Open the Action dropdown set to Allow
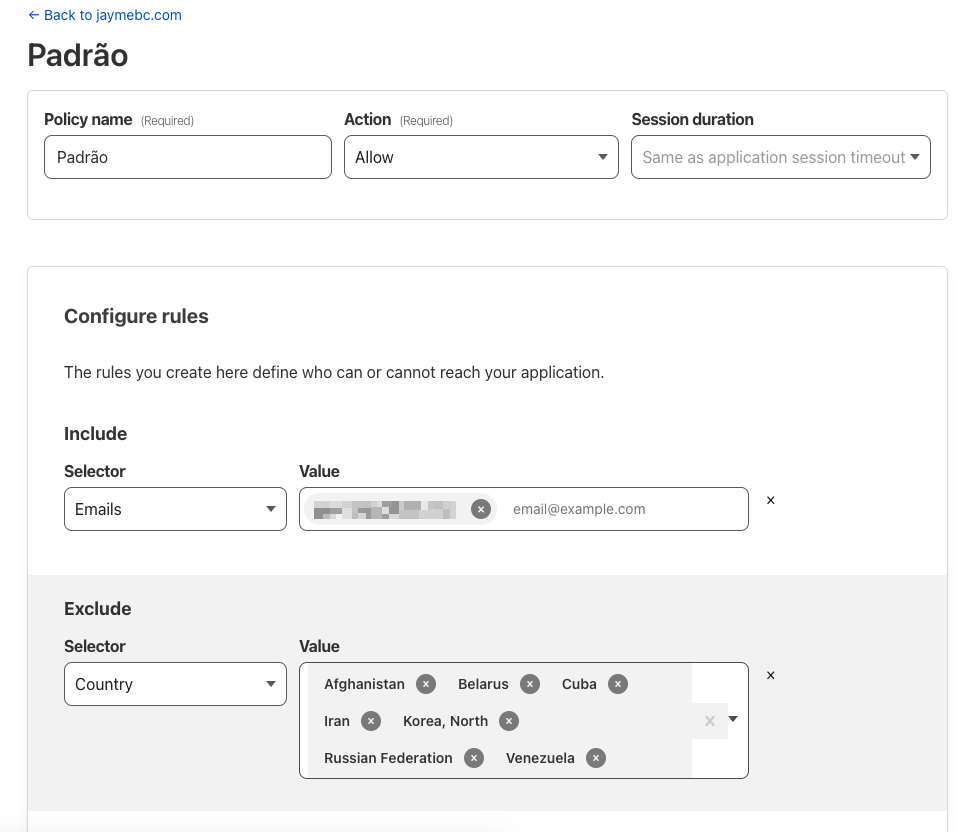 coord(481,157)
